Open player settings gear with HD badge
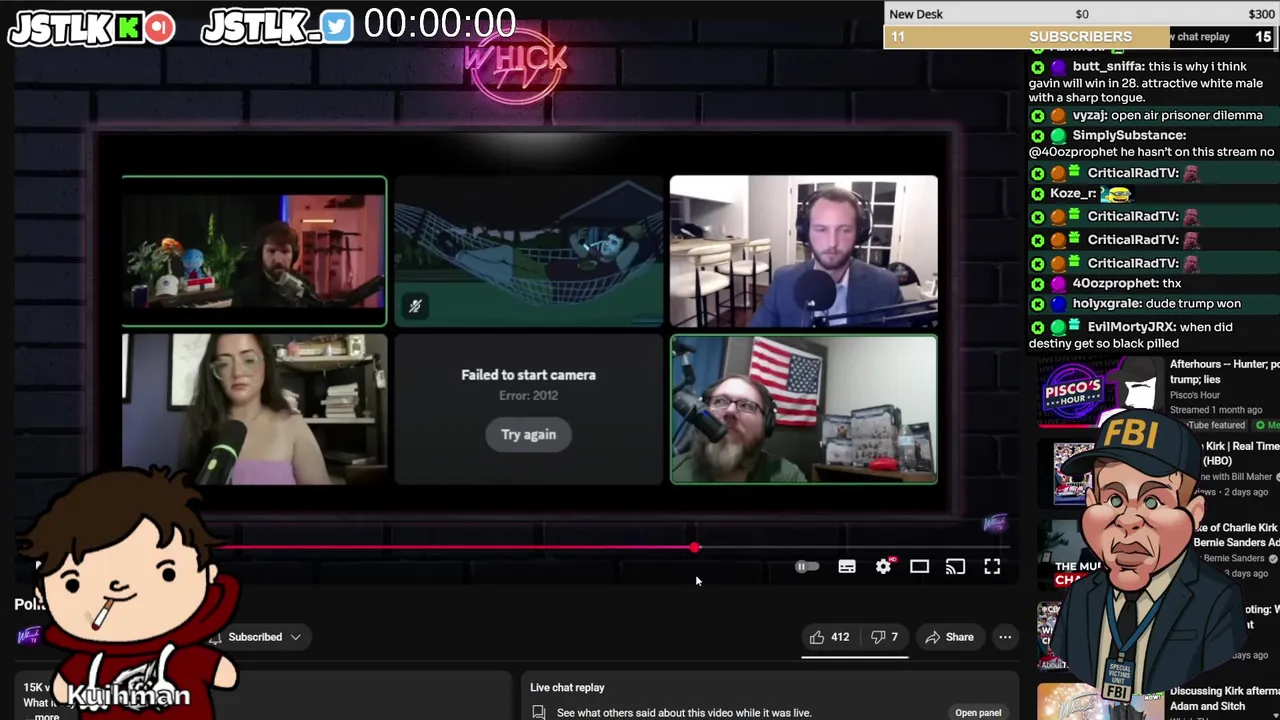 coord(884,566)
